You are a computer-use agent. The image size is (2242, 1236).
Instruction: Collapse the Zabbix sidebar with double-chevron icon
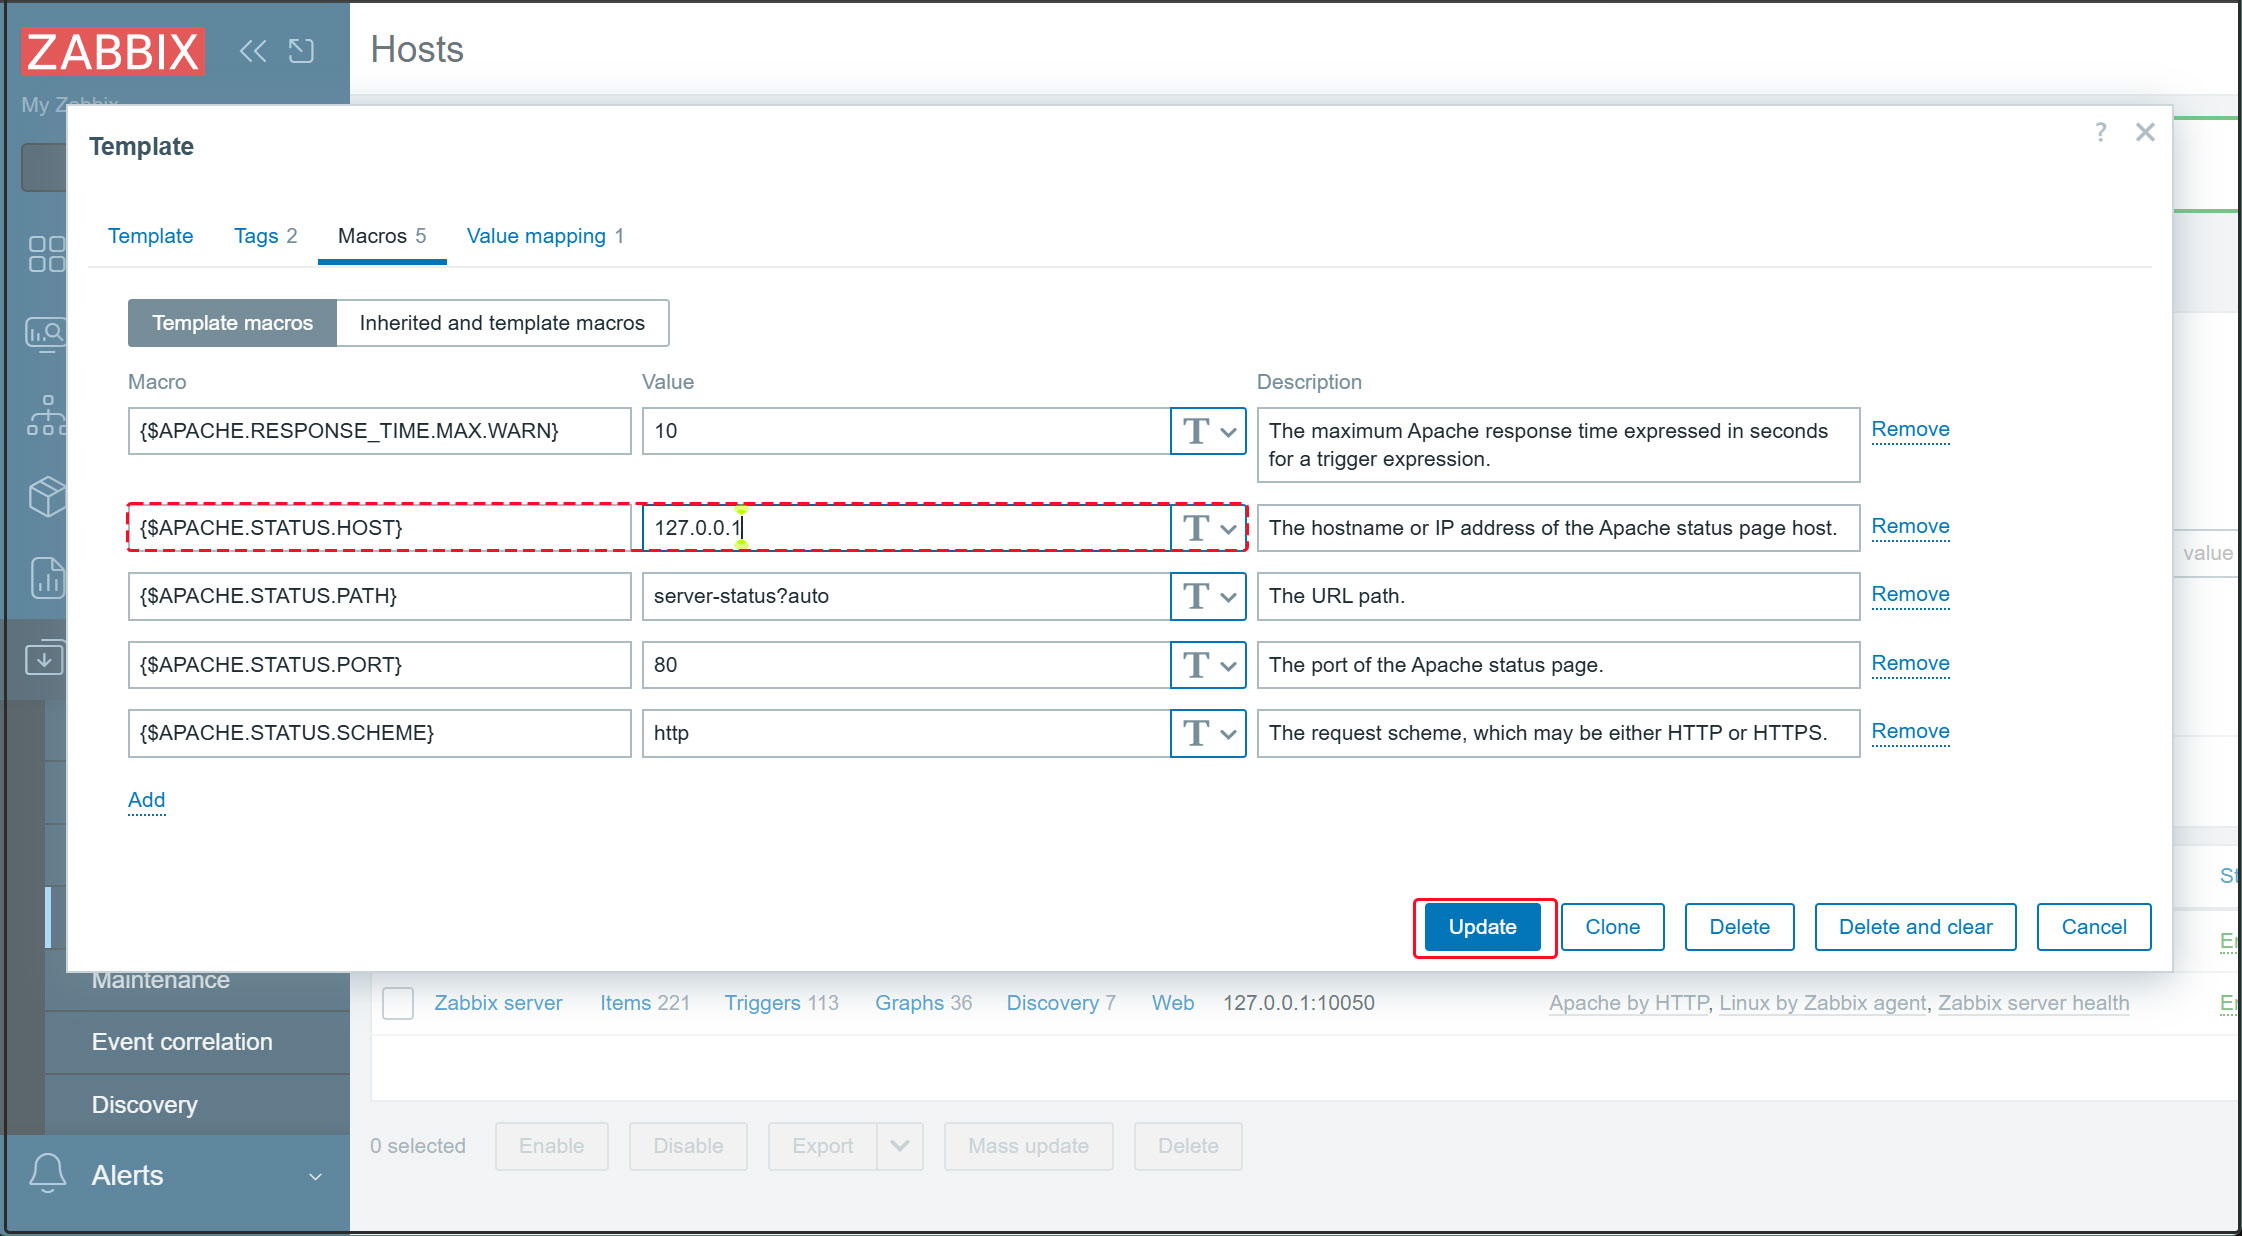pos(253,51)
